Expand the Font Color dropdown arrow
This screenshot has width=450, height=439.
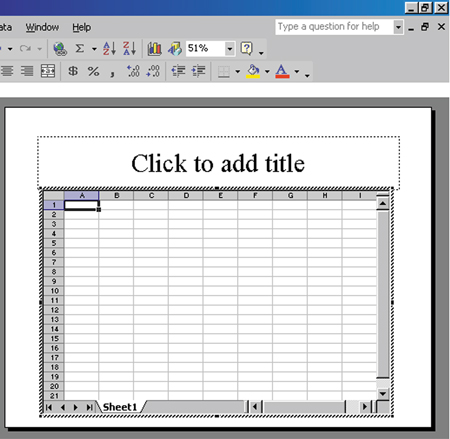click(297, 71)
